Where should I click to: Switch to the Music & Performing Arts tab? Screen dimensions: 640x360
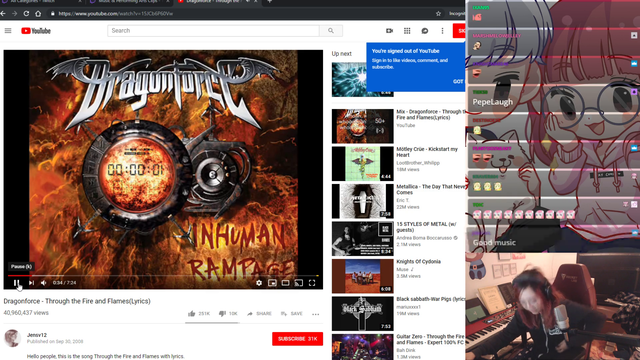[x=129, y=2]
